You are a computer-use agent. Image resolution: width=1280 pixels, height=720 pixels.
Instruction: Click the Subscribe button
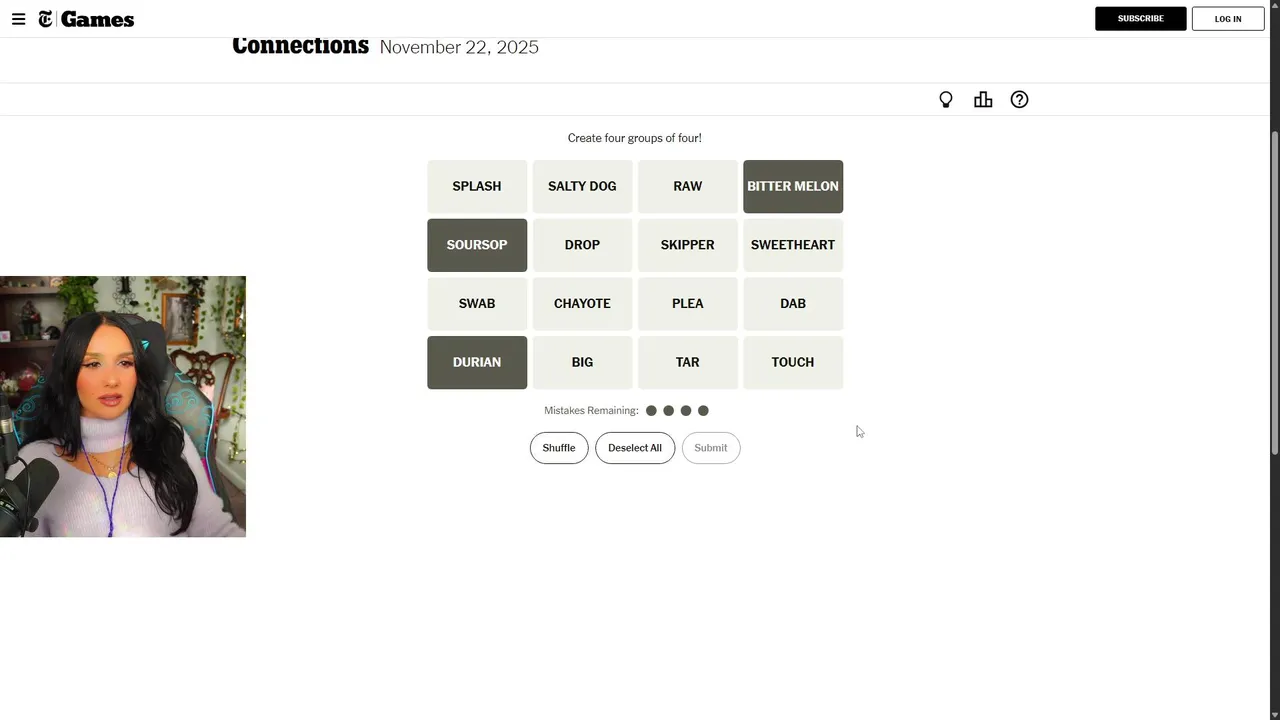tap(1140, 19)
